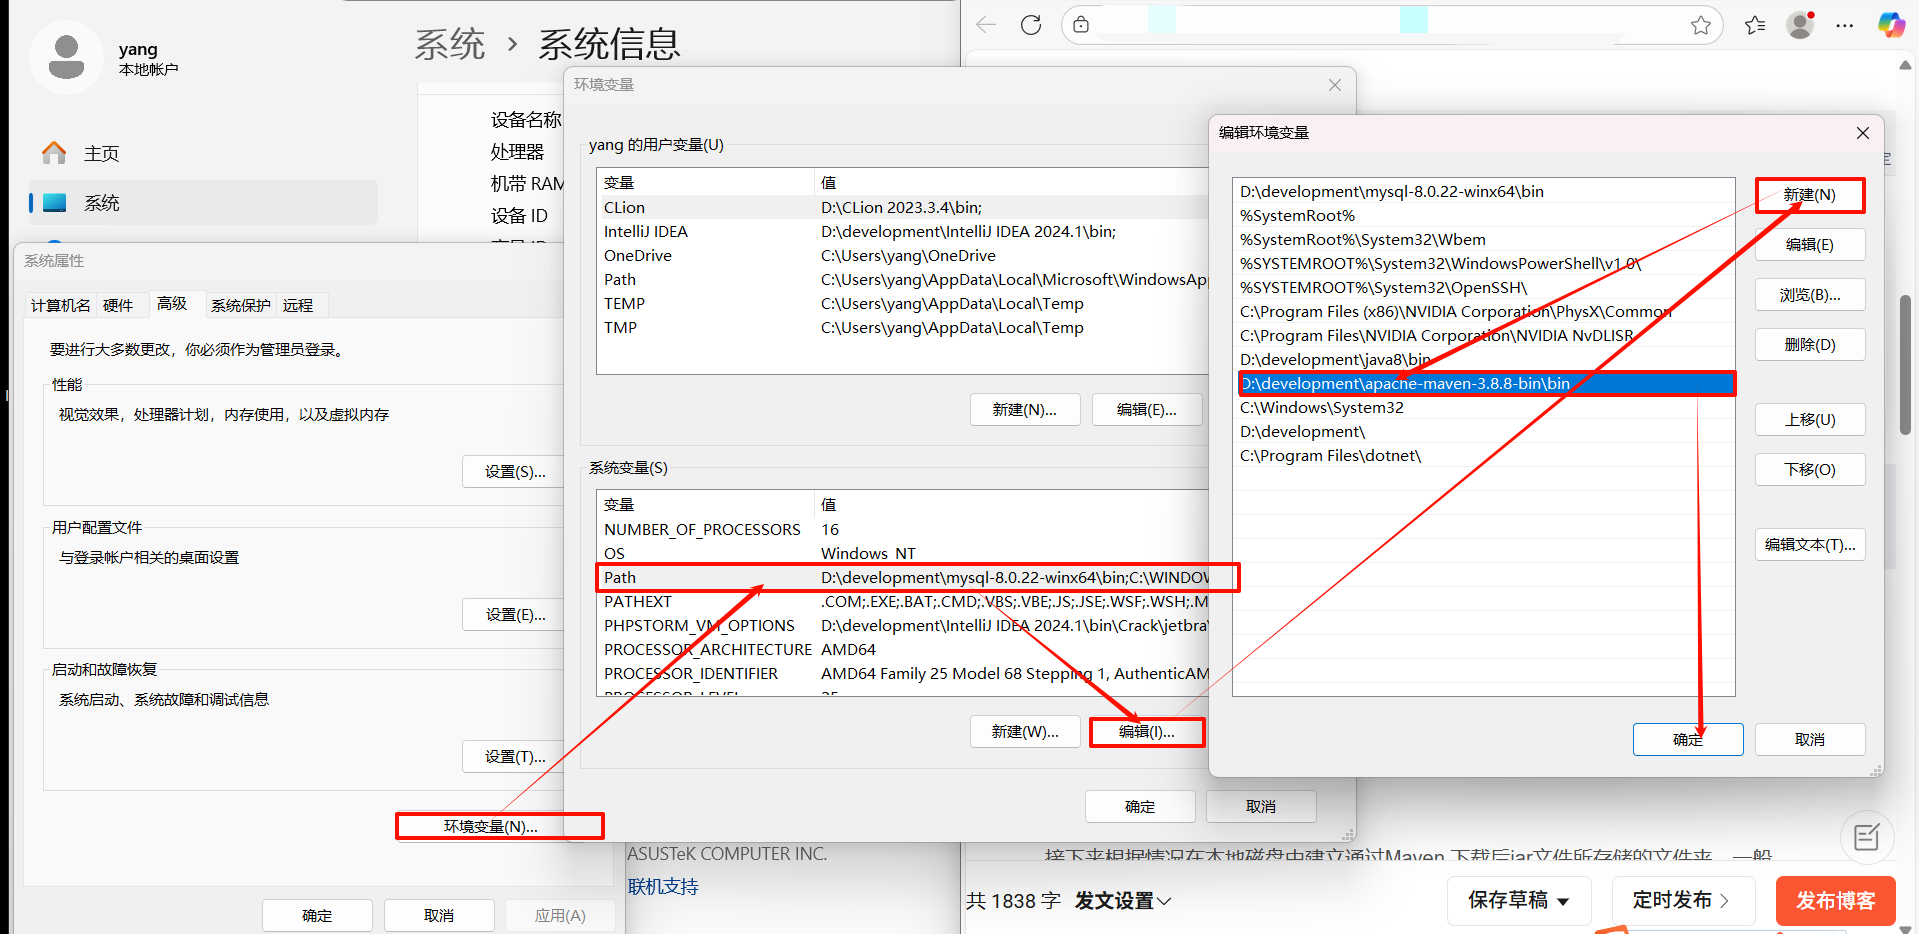The height and width of the screenshot is (934, 1919).
Task: Click 新建(W)... under system variables
Action: [1025, 732]
